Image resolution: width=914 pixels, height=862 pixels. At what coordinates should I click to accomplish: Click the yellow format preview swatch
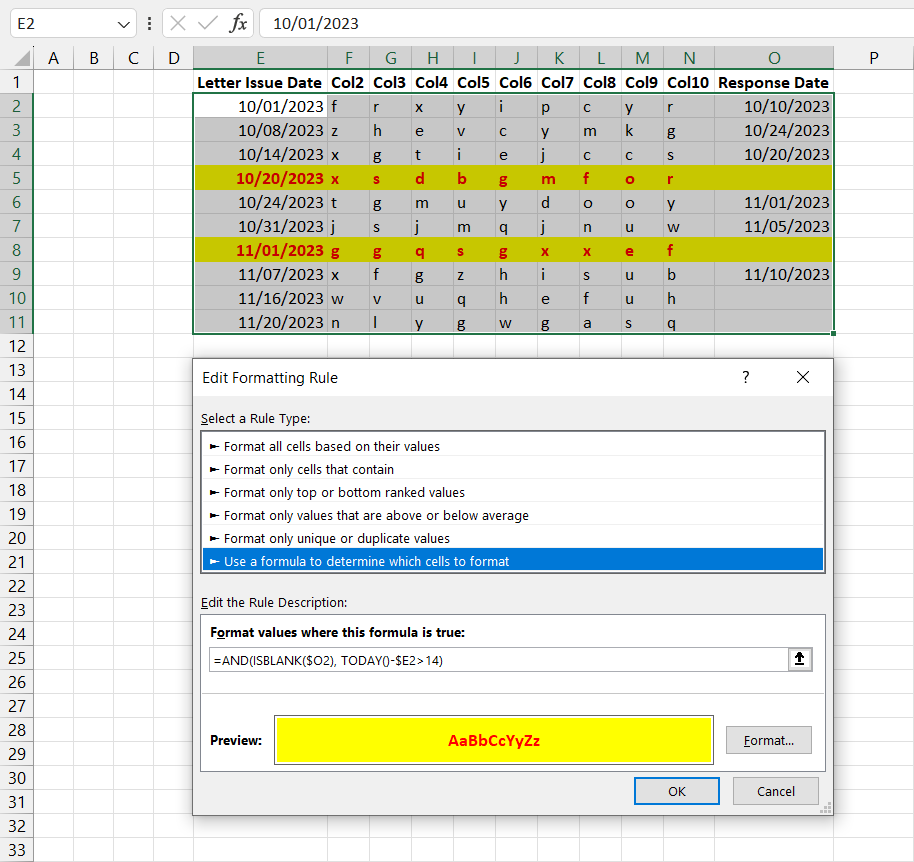(x=493, y=740)
